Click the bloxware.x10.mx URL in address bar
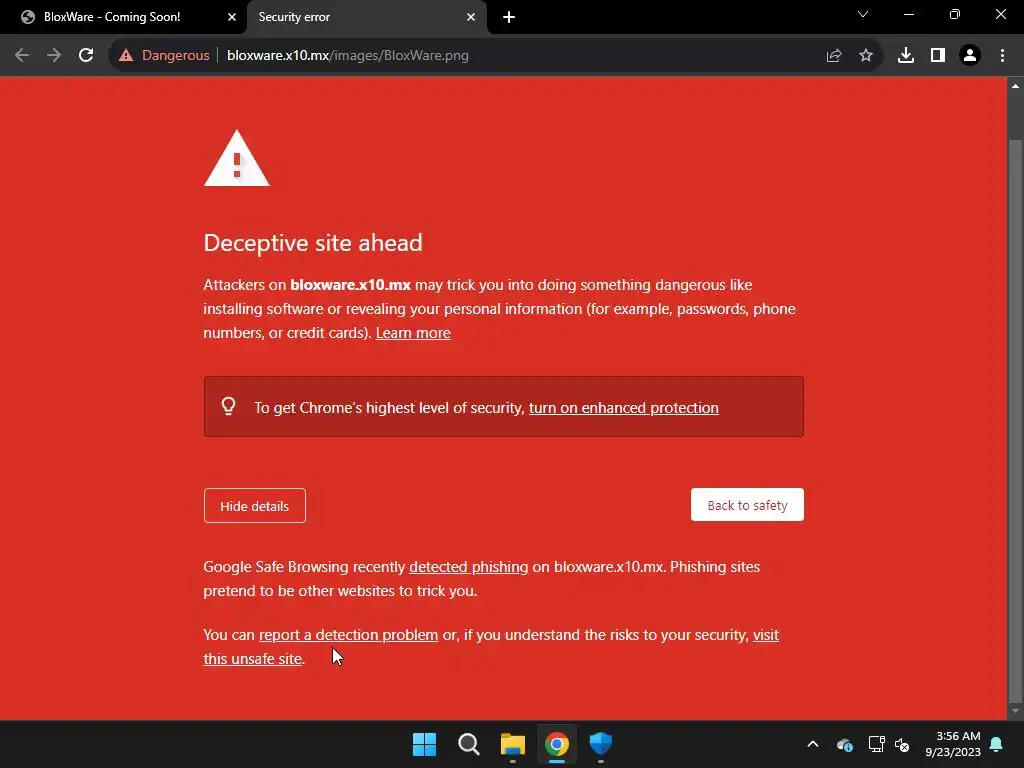 tap(348, 56)
